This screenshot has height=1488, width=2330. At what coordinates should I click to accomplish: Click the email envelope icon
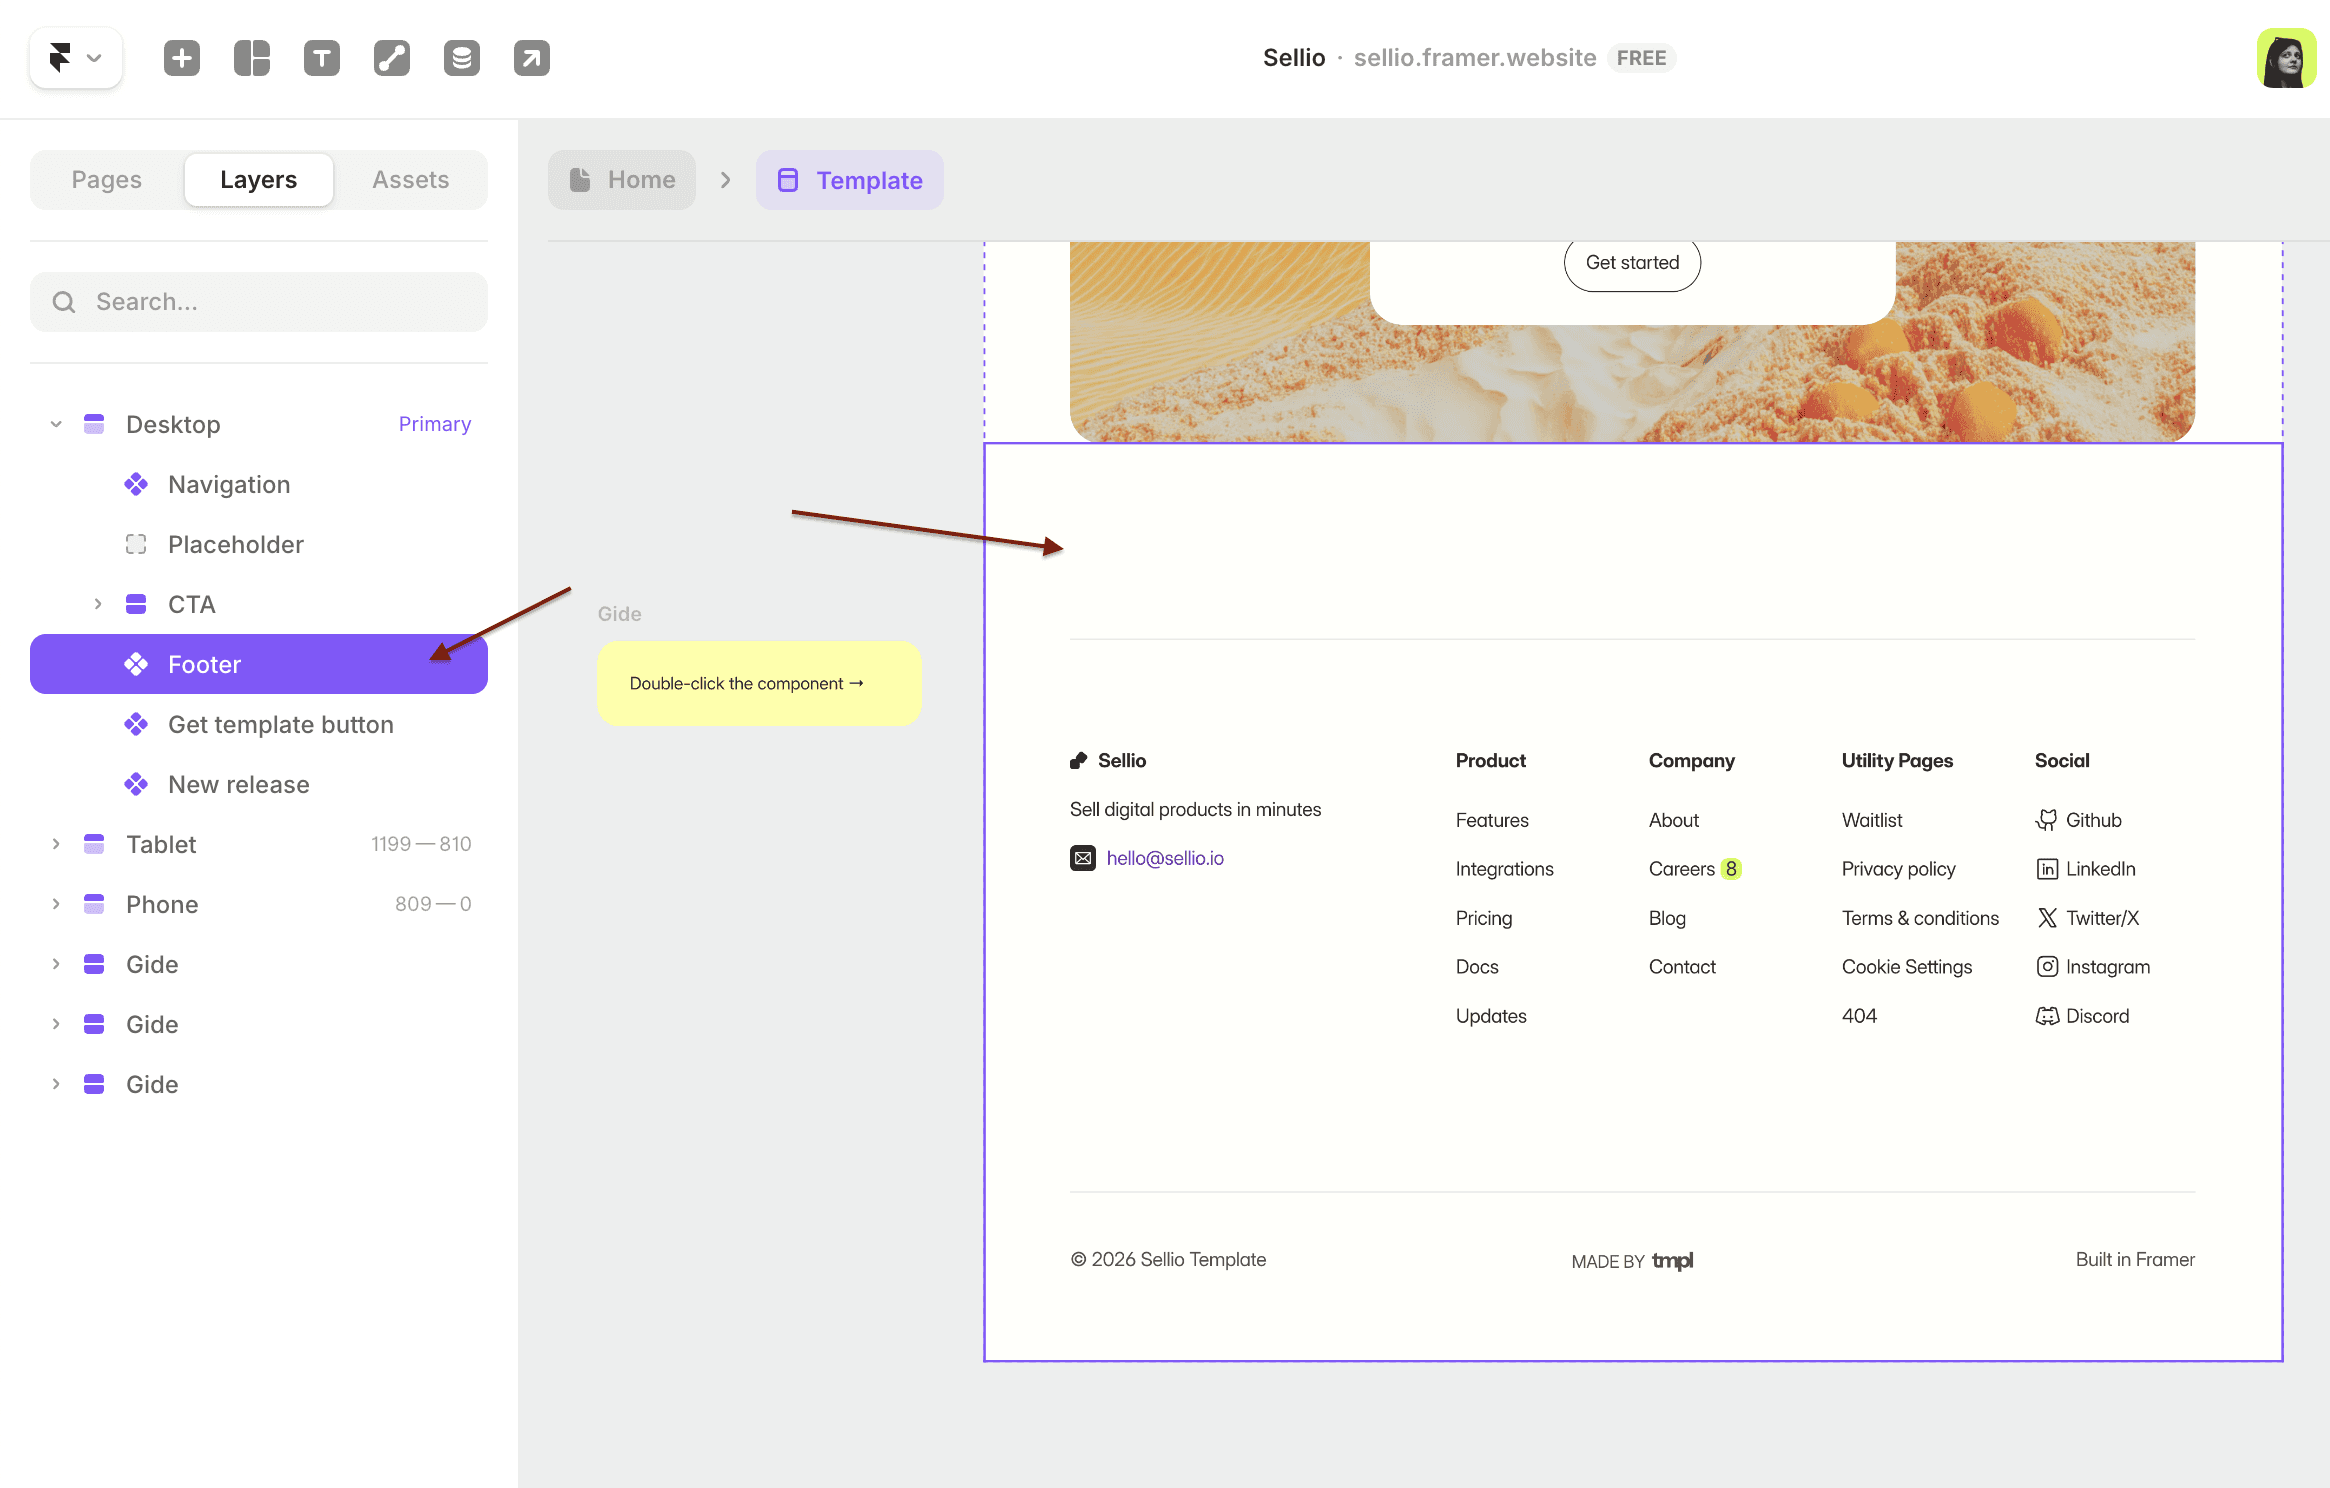click(x=1083, y=858)
